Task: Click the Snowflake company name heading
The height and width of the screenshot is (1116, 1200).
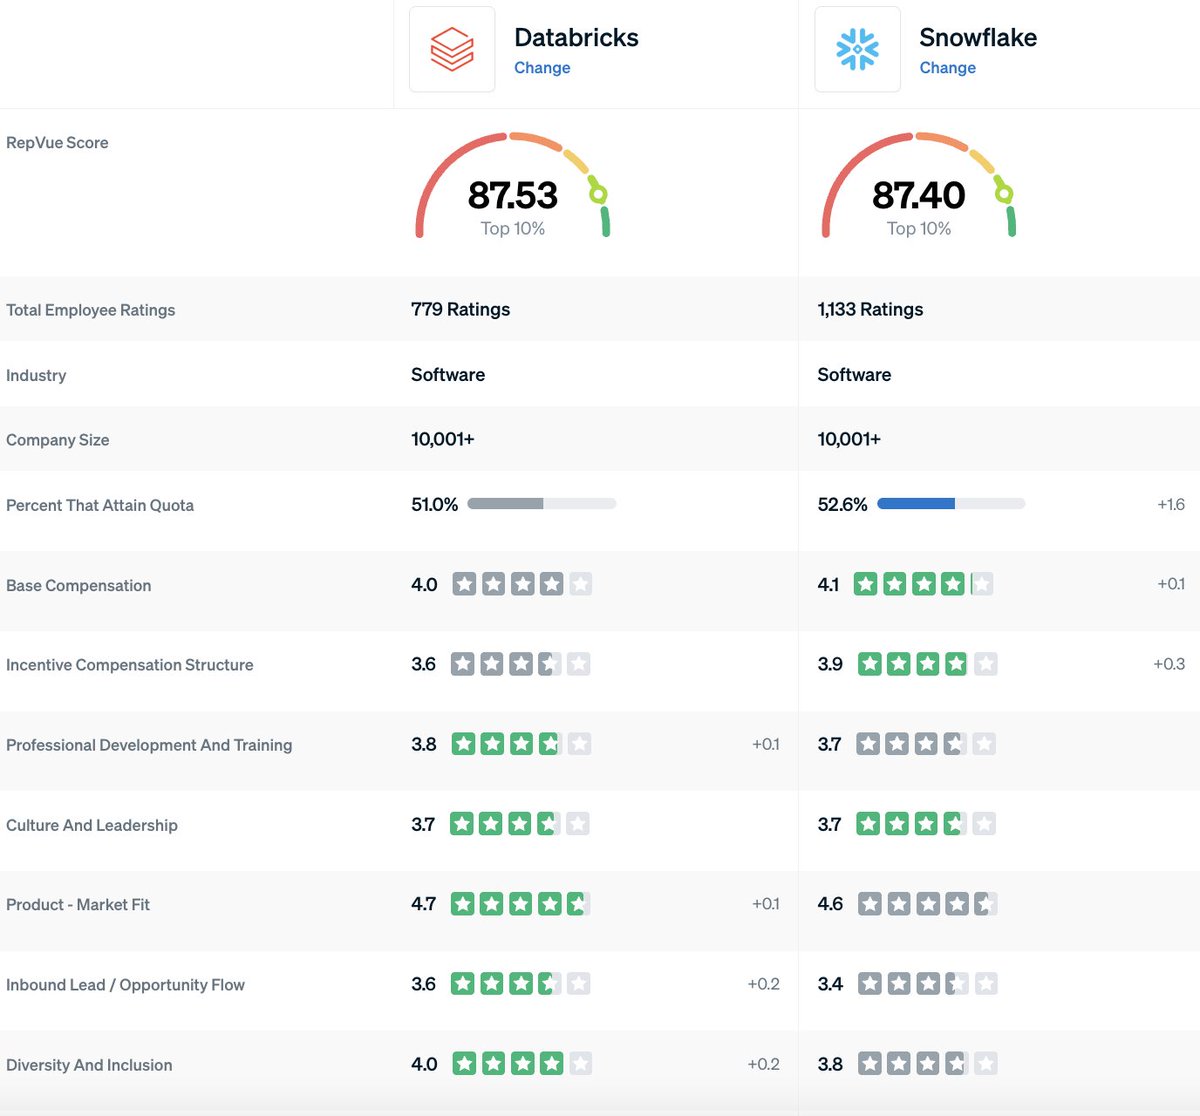Action: [x=978, y=37]
